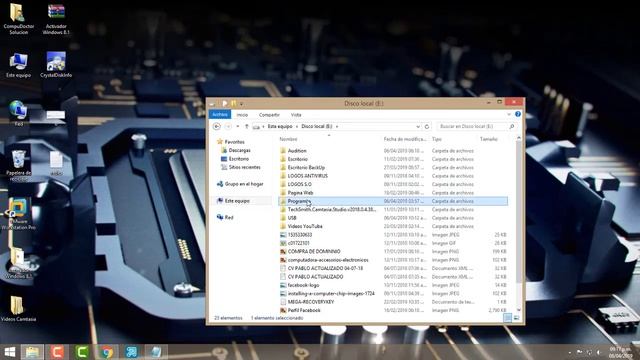640x360 pixels.
Task: Open the Videos YouTube folder
Action: coord(305,226)
